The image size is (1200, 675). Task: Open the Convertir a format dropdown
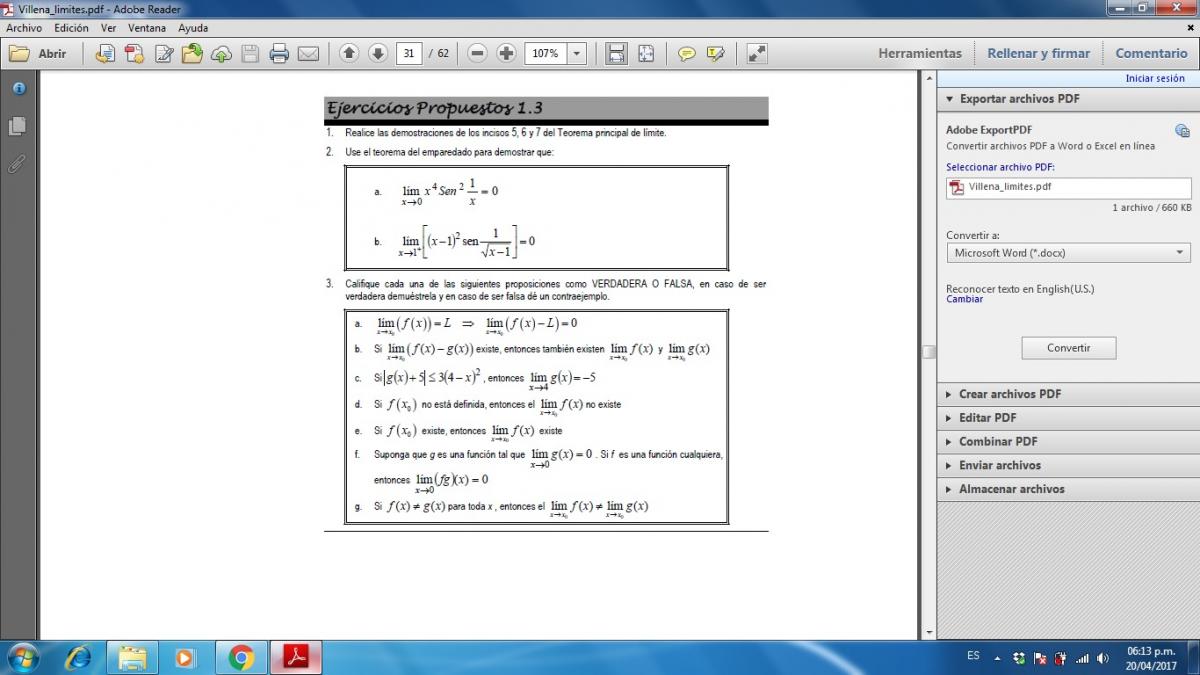click(1068, 253)
